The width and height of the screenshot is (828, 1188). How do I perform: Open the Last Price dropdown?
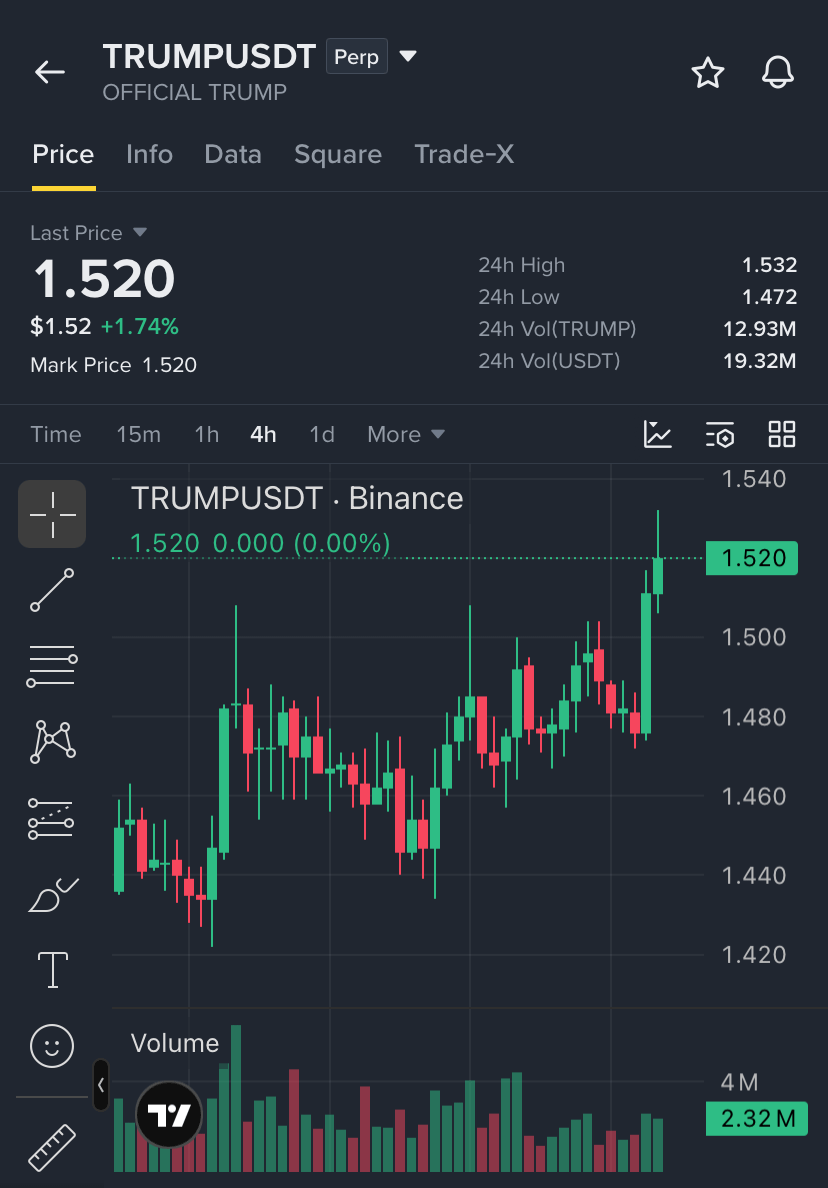tap(89, 233)
